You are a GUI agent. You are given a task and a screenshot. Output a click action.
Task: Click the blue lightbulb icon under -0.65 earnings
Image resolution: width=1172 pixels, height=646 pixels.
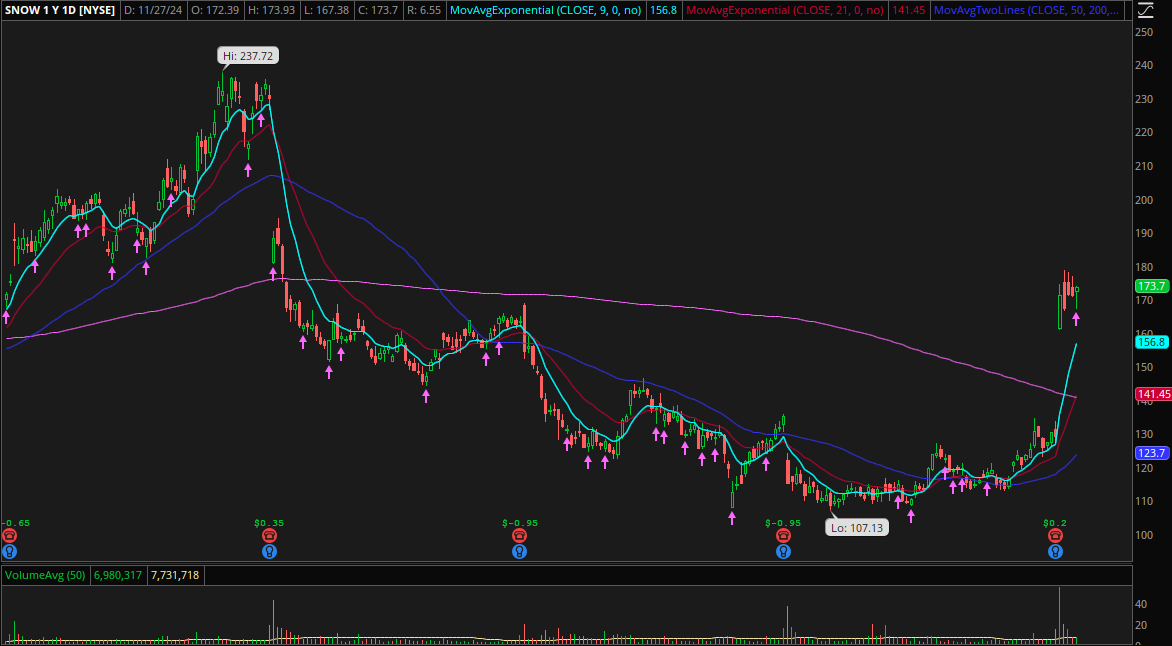coord(9,552)
